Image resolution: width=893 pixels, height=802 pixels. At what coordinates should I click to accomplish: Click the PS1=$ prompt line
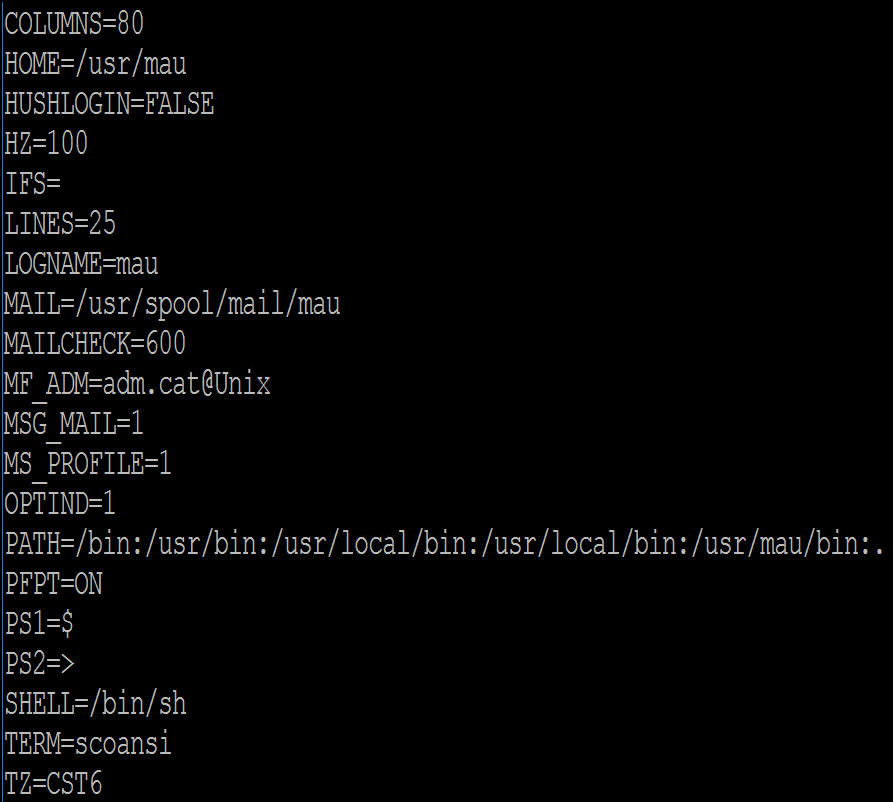pyautogui.click(x=39, y=624)
